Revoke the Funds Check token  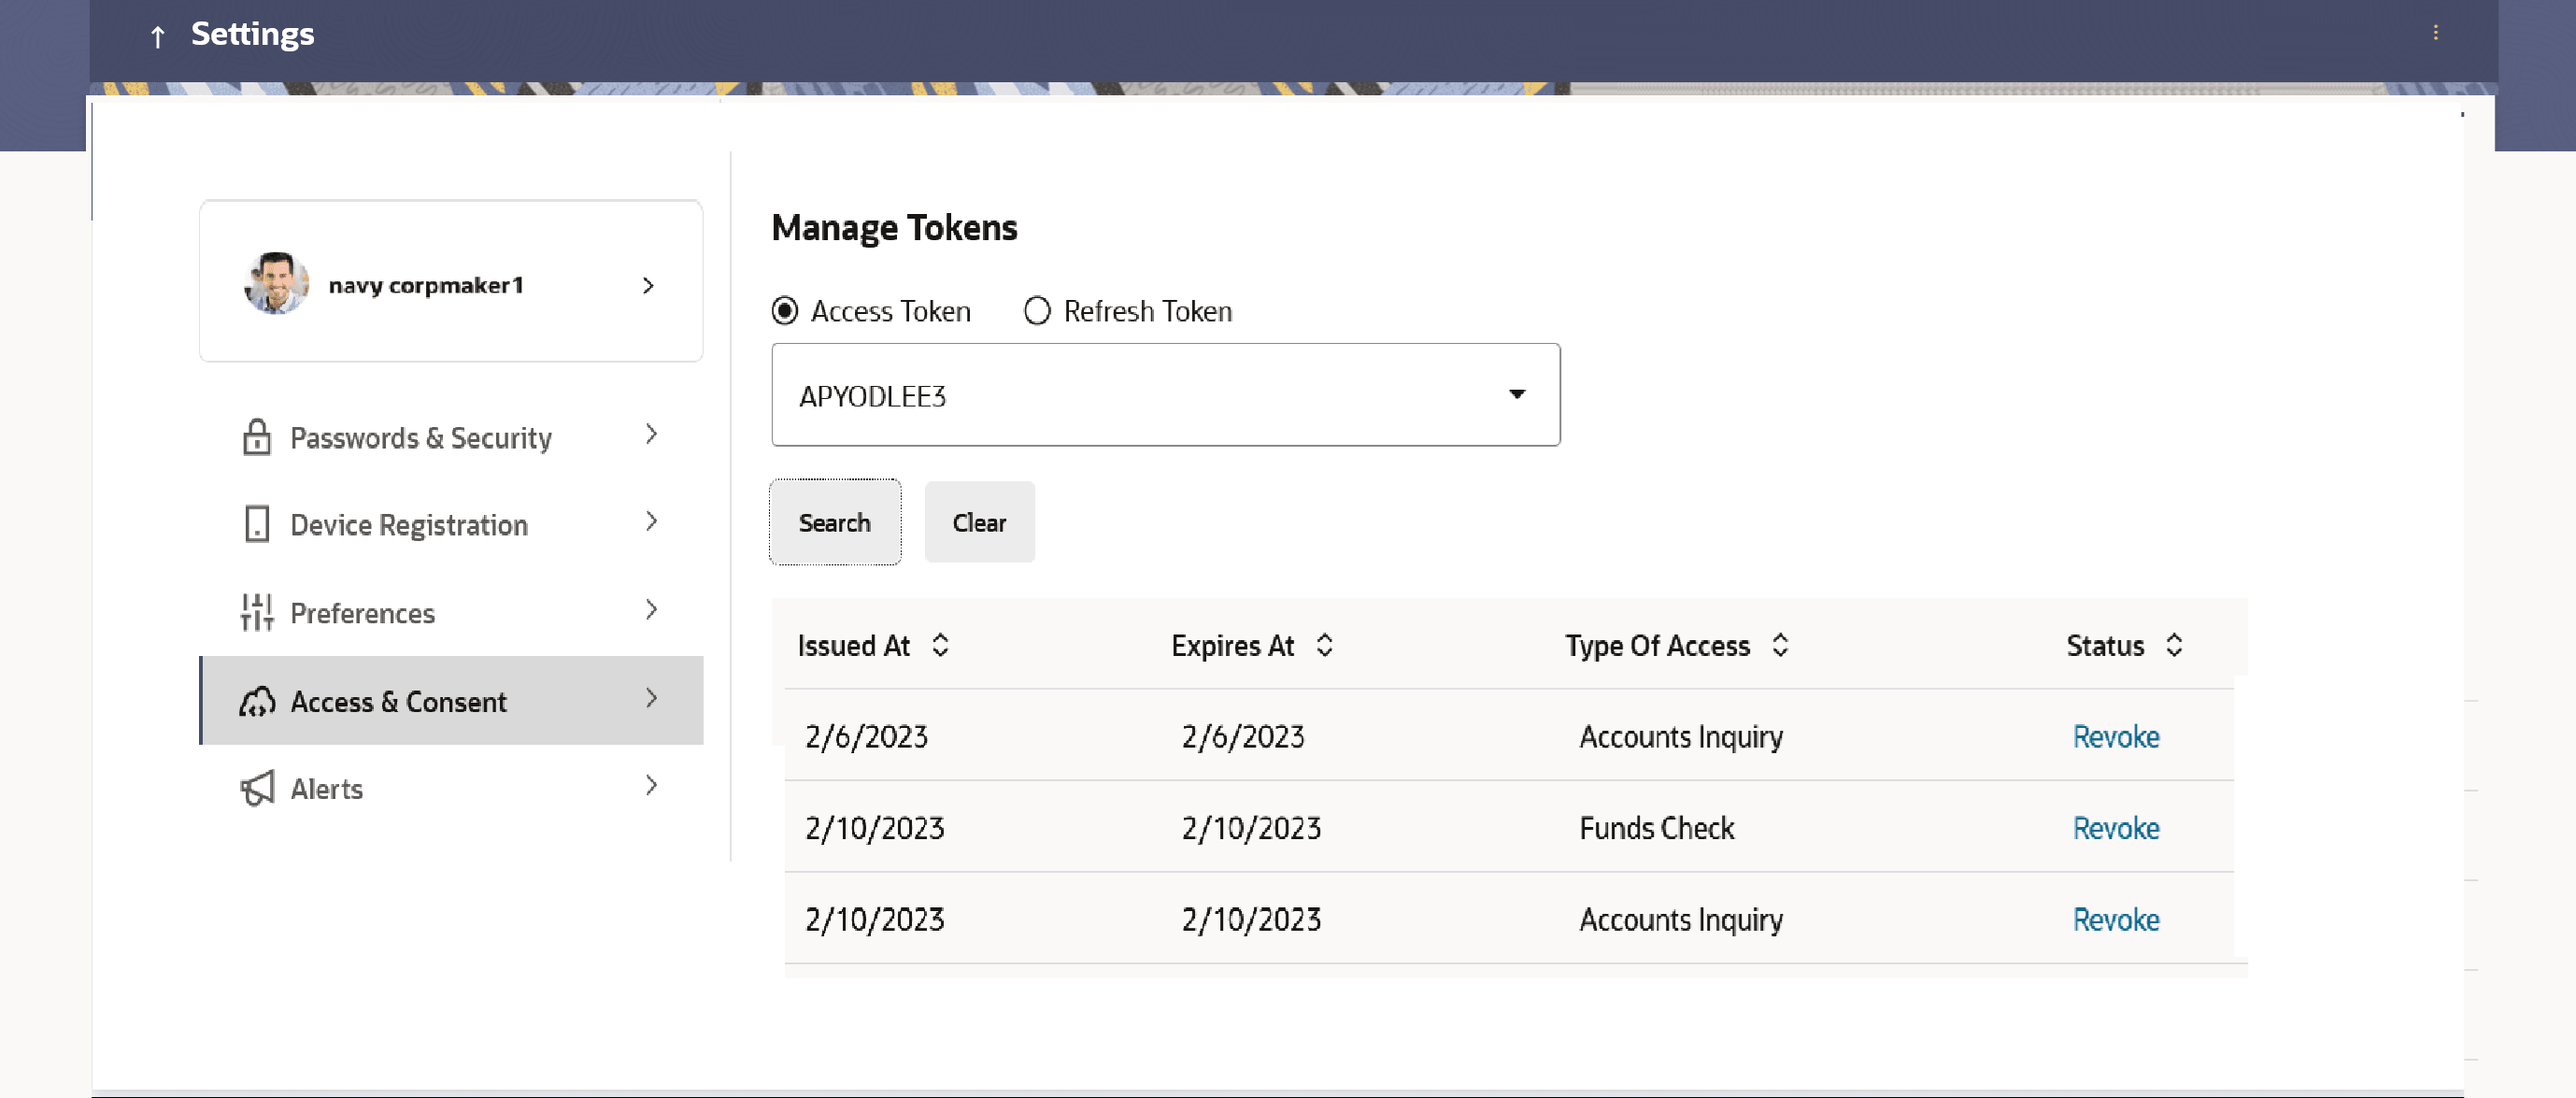tap(2115, 828)
